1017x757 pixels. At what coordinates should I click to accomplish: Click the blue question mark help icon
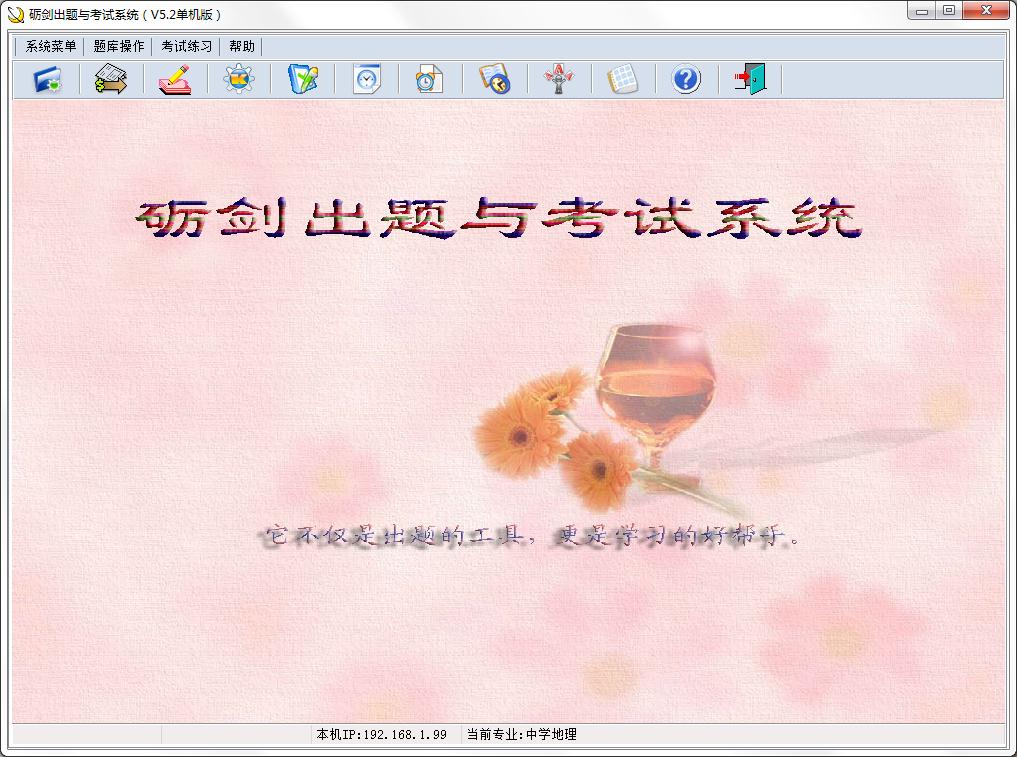click(686, 80)
